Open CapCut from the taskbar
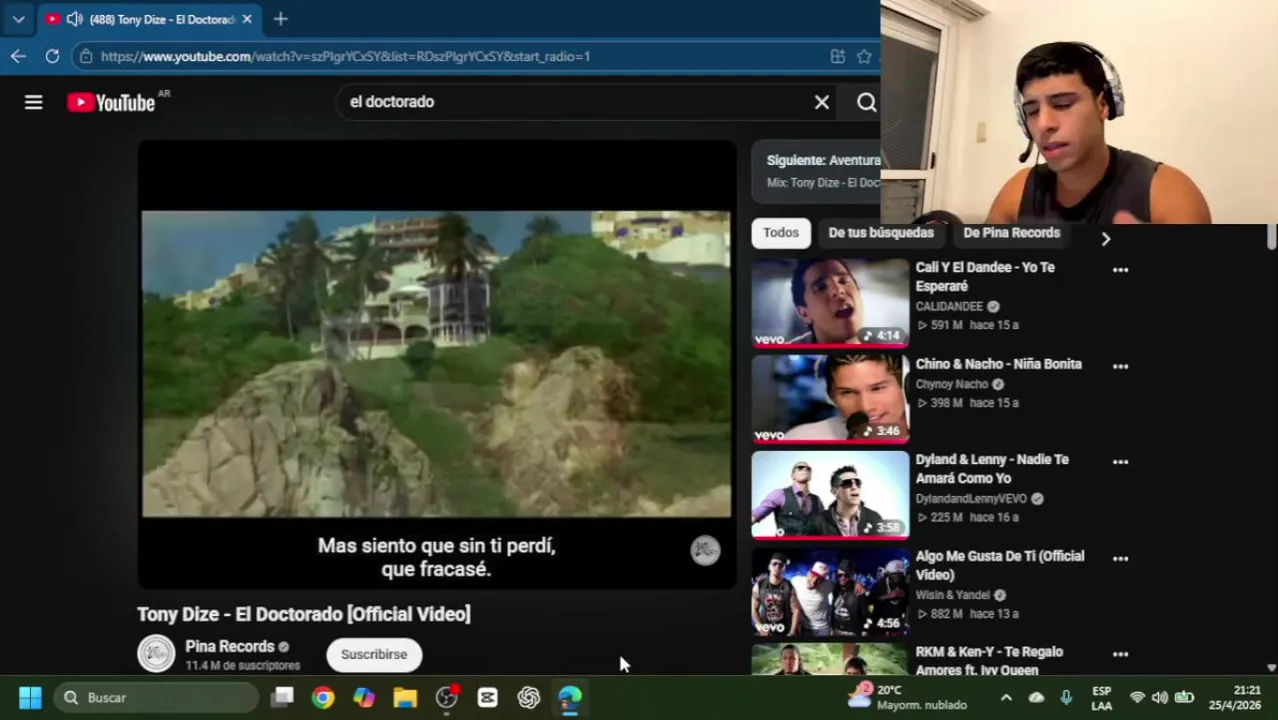The width and height of the screenshot is (1278, 720). [488, 697]
